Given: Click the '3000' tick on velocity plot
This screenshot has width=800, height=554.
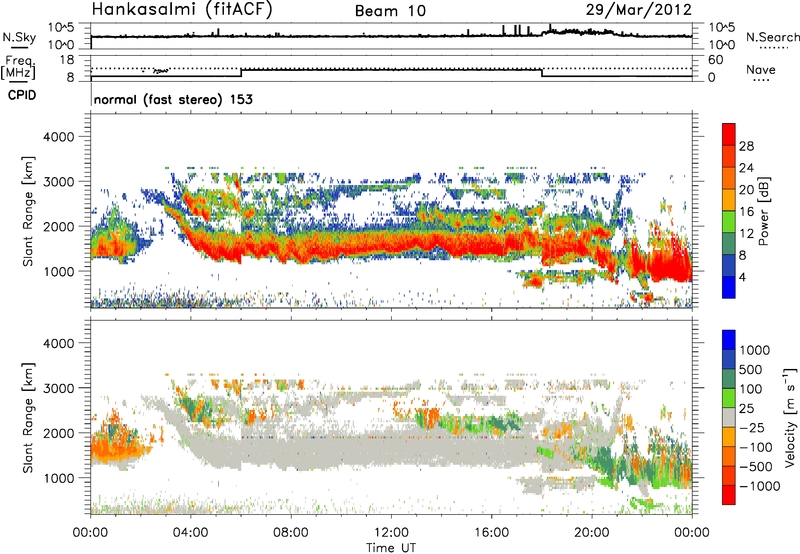Looking at the screenshot, I should (x=59, y=388).
